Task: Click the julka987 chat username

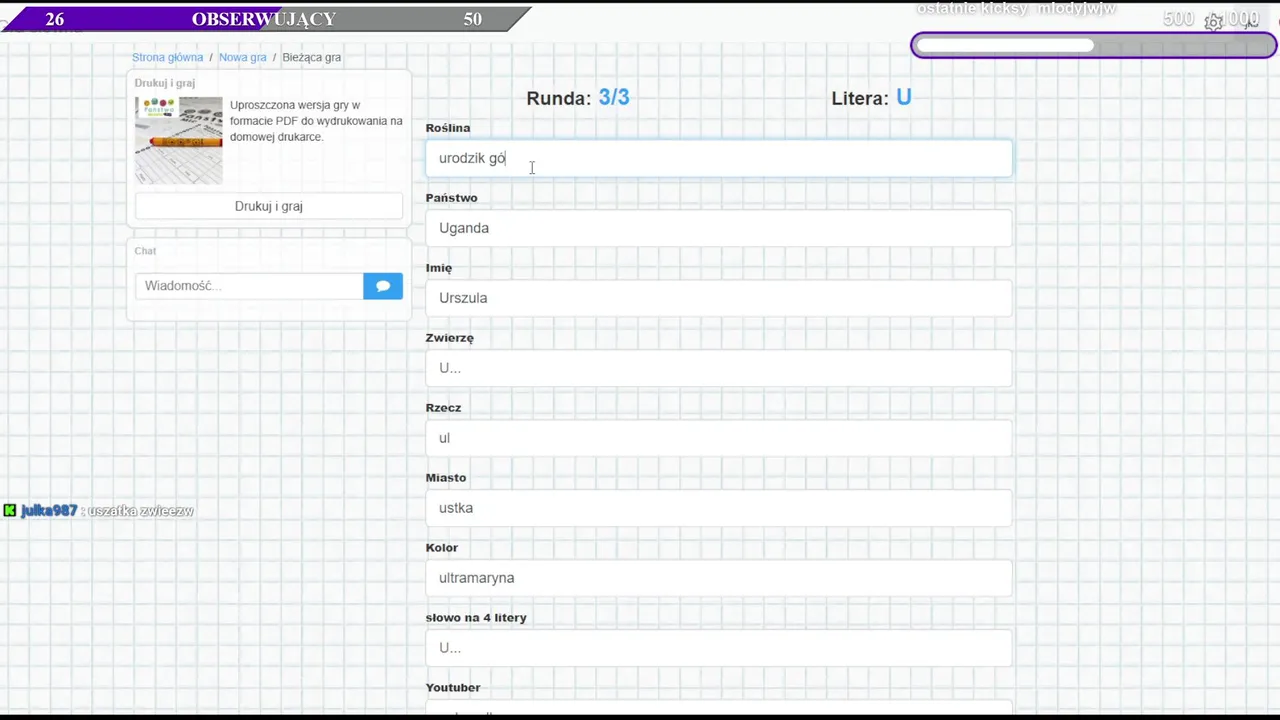Action: (49, 511)
